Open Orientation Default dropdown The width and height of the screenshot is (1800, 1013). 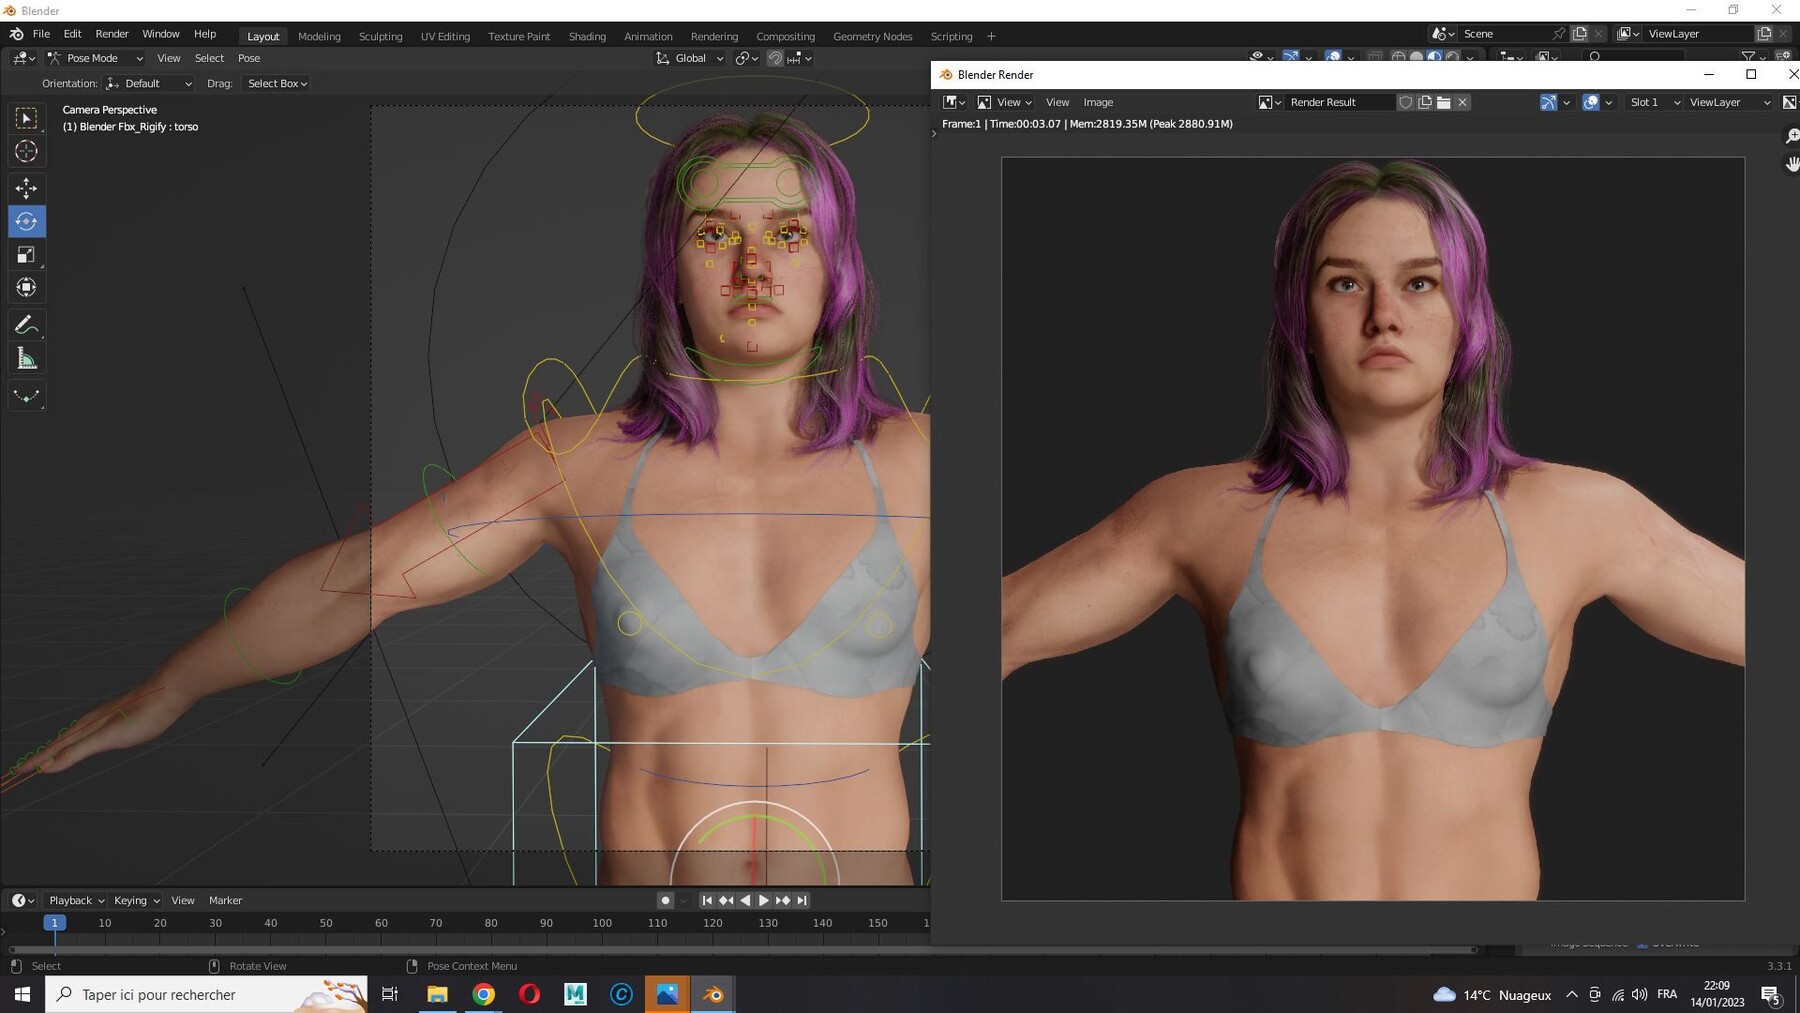(149, 83)
